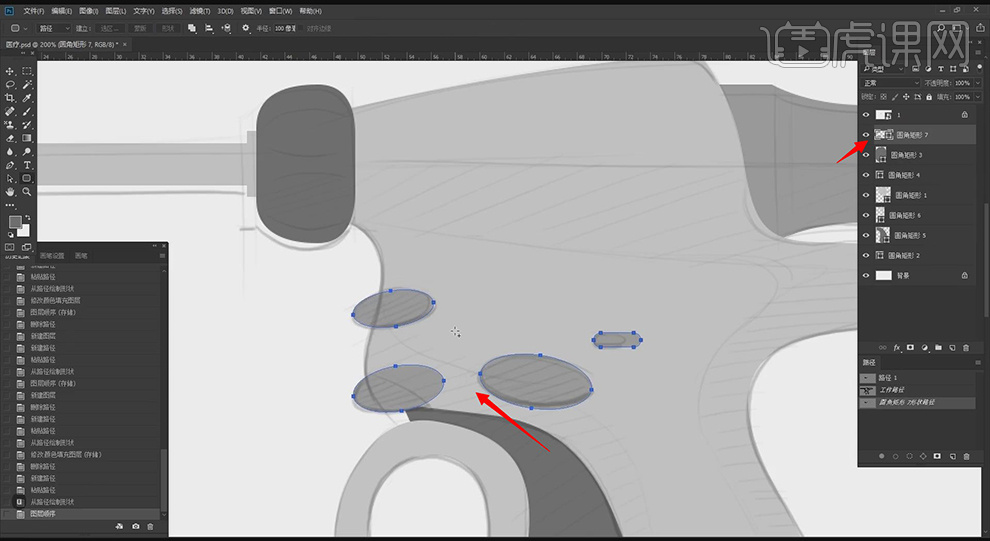Open shape tool gear settings

tap(246, 28)
